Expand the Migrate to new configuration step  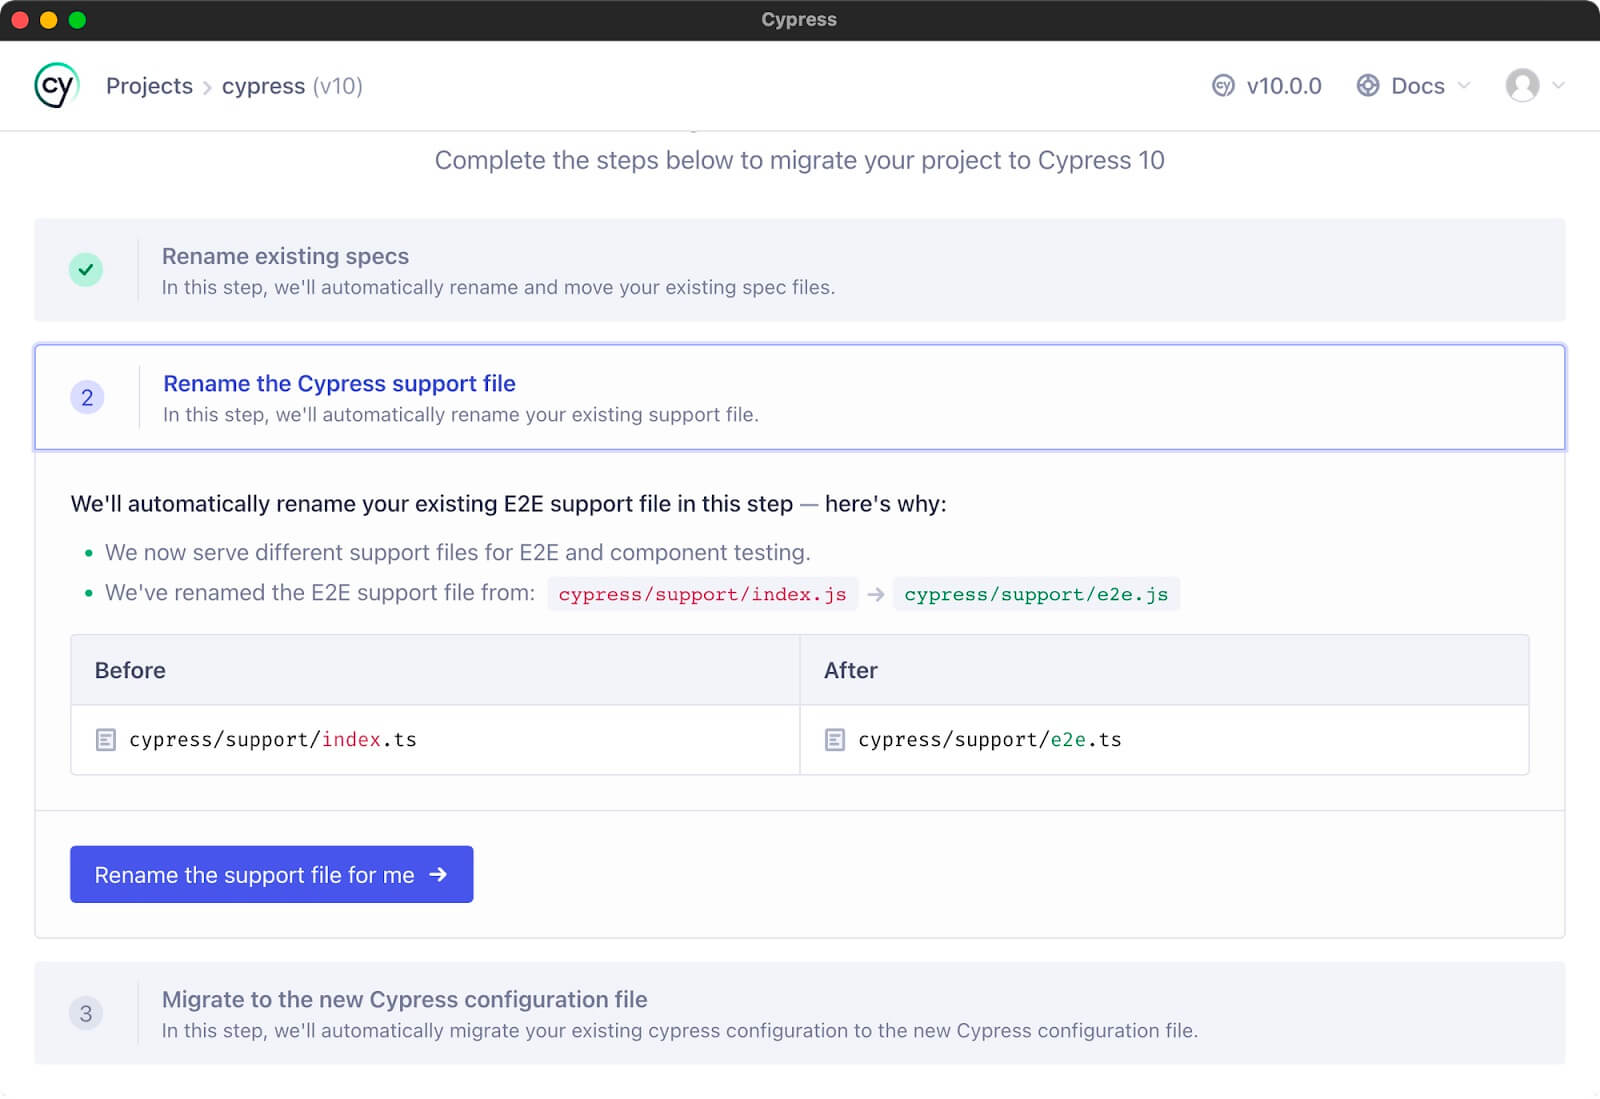(x=404, y=1000)
